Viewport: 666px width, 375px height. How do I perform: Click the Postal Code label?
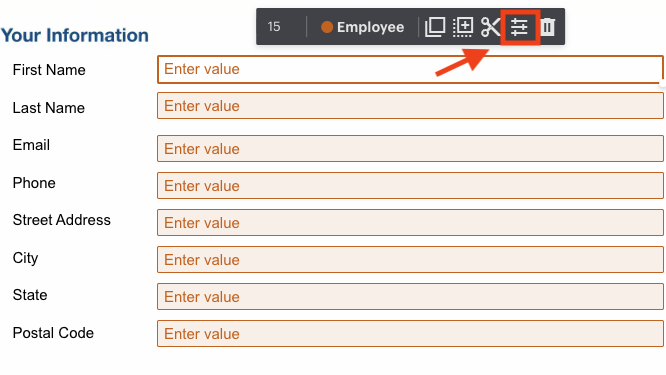[x=53, y=333]
